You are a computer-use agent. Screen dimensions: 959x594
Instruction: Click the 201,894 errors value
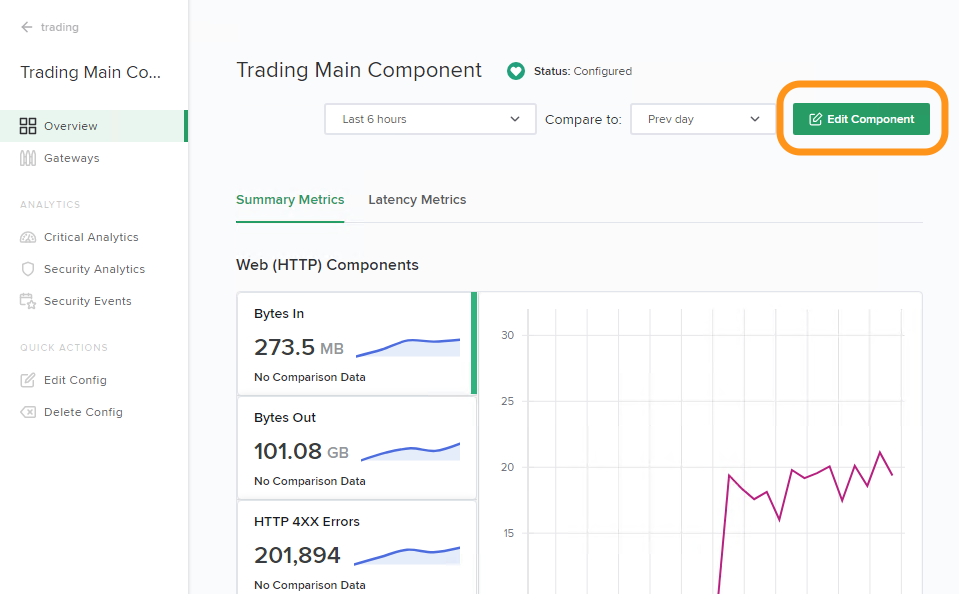(x=297, y=555)
